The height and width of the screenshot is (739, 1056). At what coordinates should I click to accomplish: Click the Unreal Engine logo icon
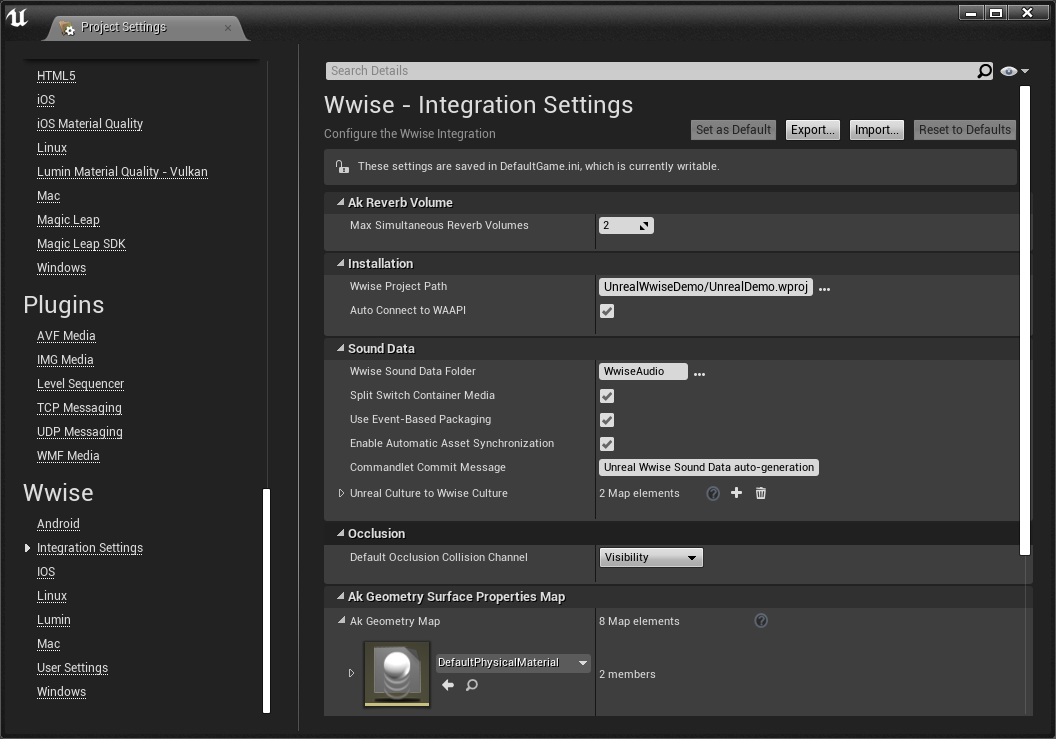(18, 18)
